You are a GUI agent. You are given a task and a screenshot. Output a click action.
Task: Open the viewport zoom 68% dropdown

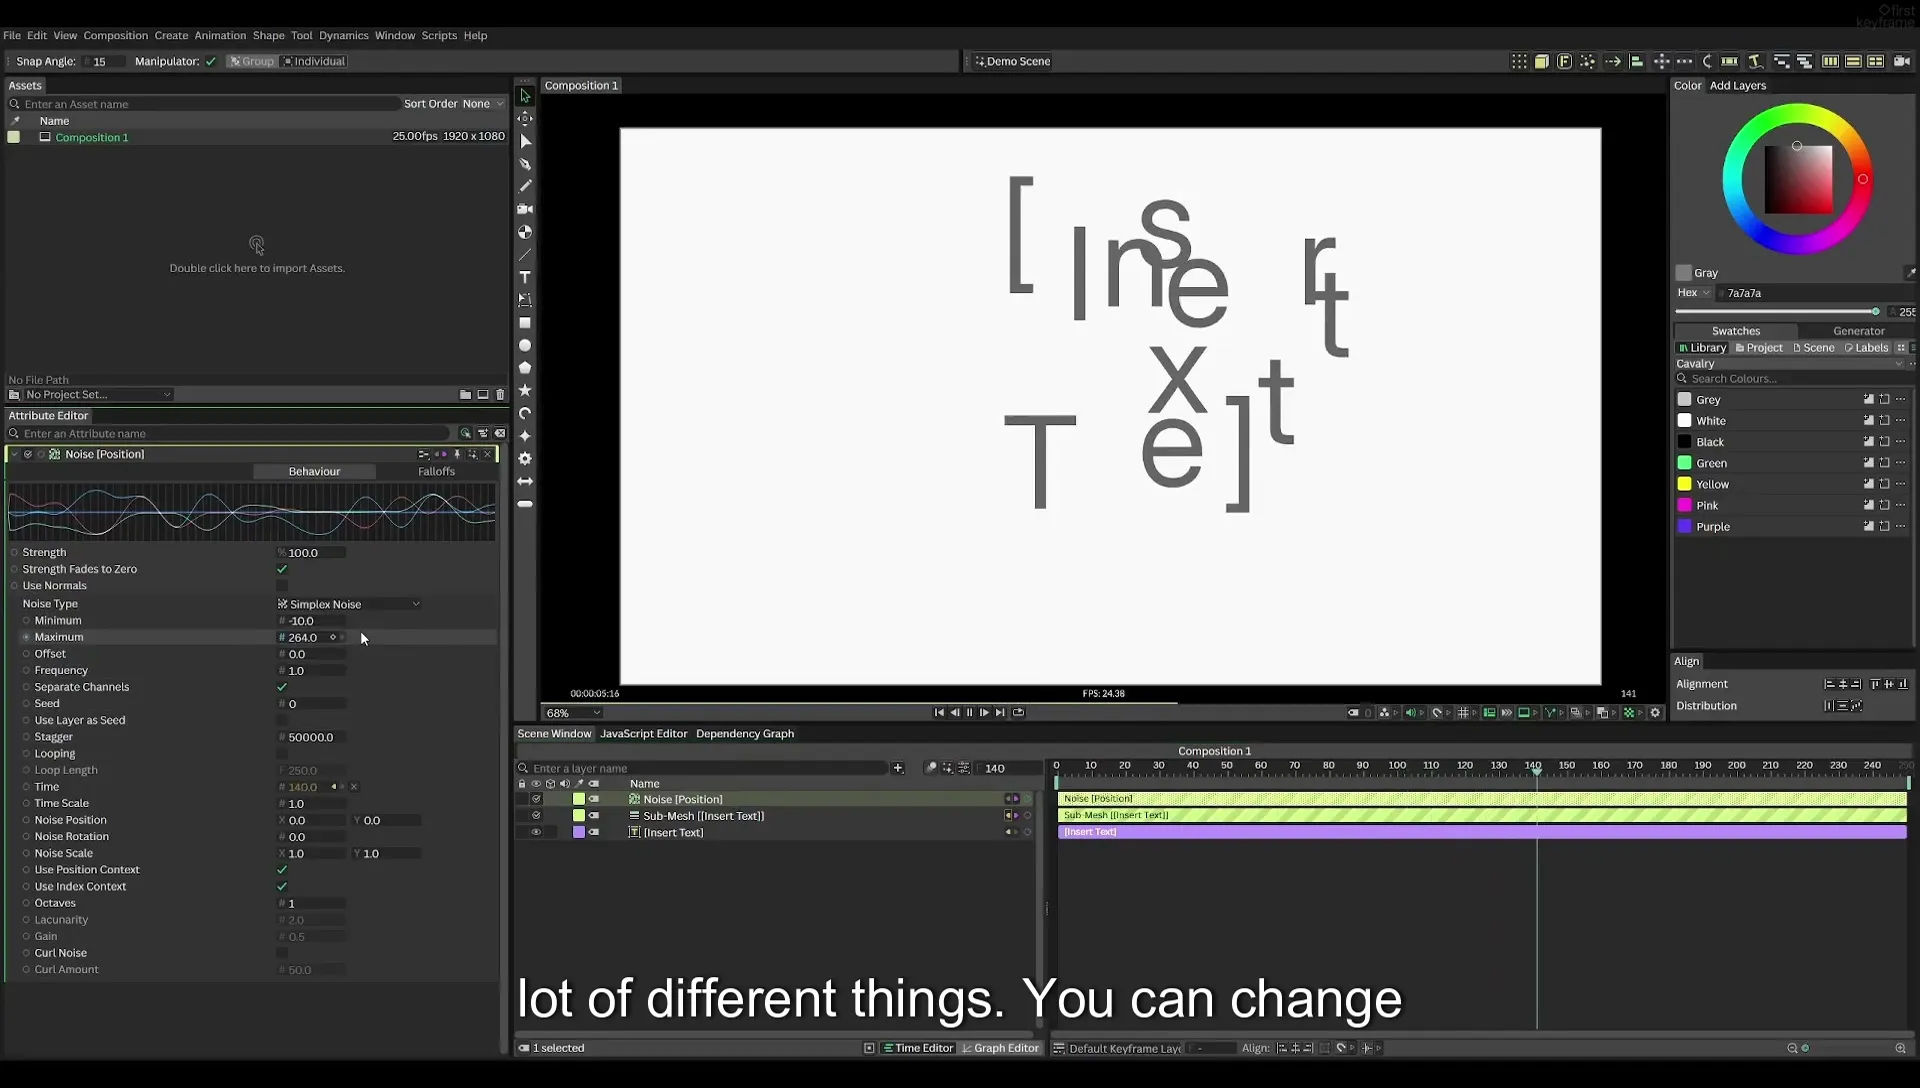[573, 713]
